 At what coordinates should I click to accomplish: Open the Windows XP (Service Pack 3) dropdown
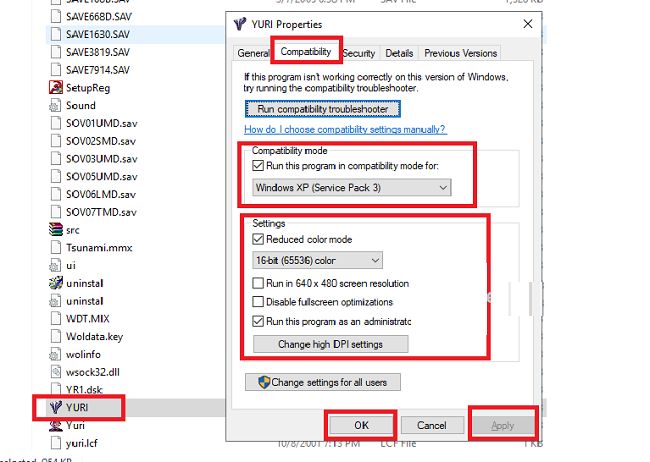point(351,187)
